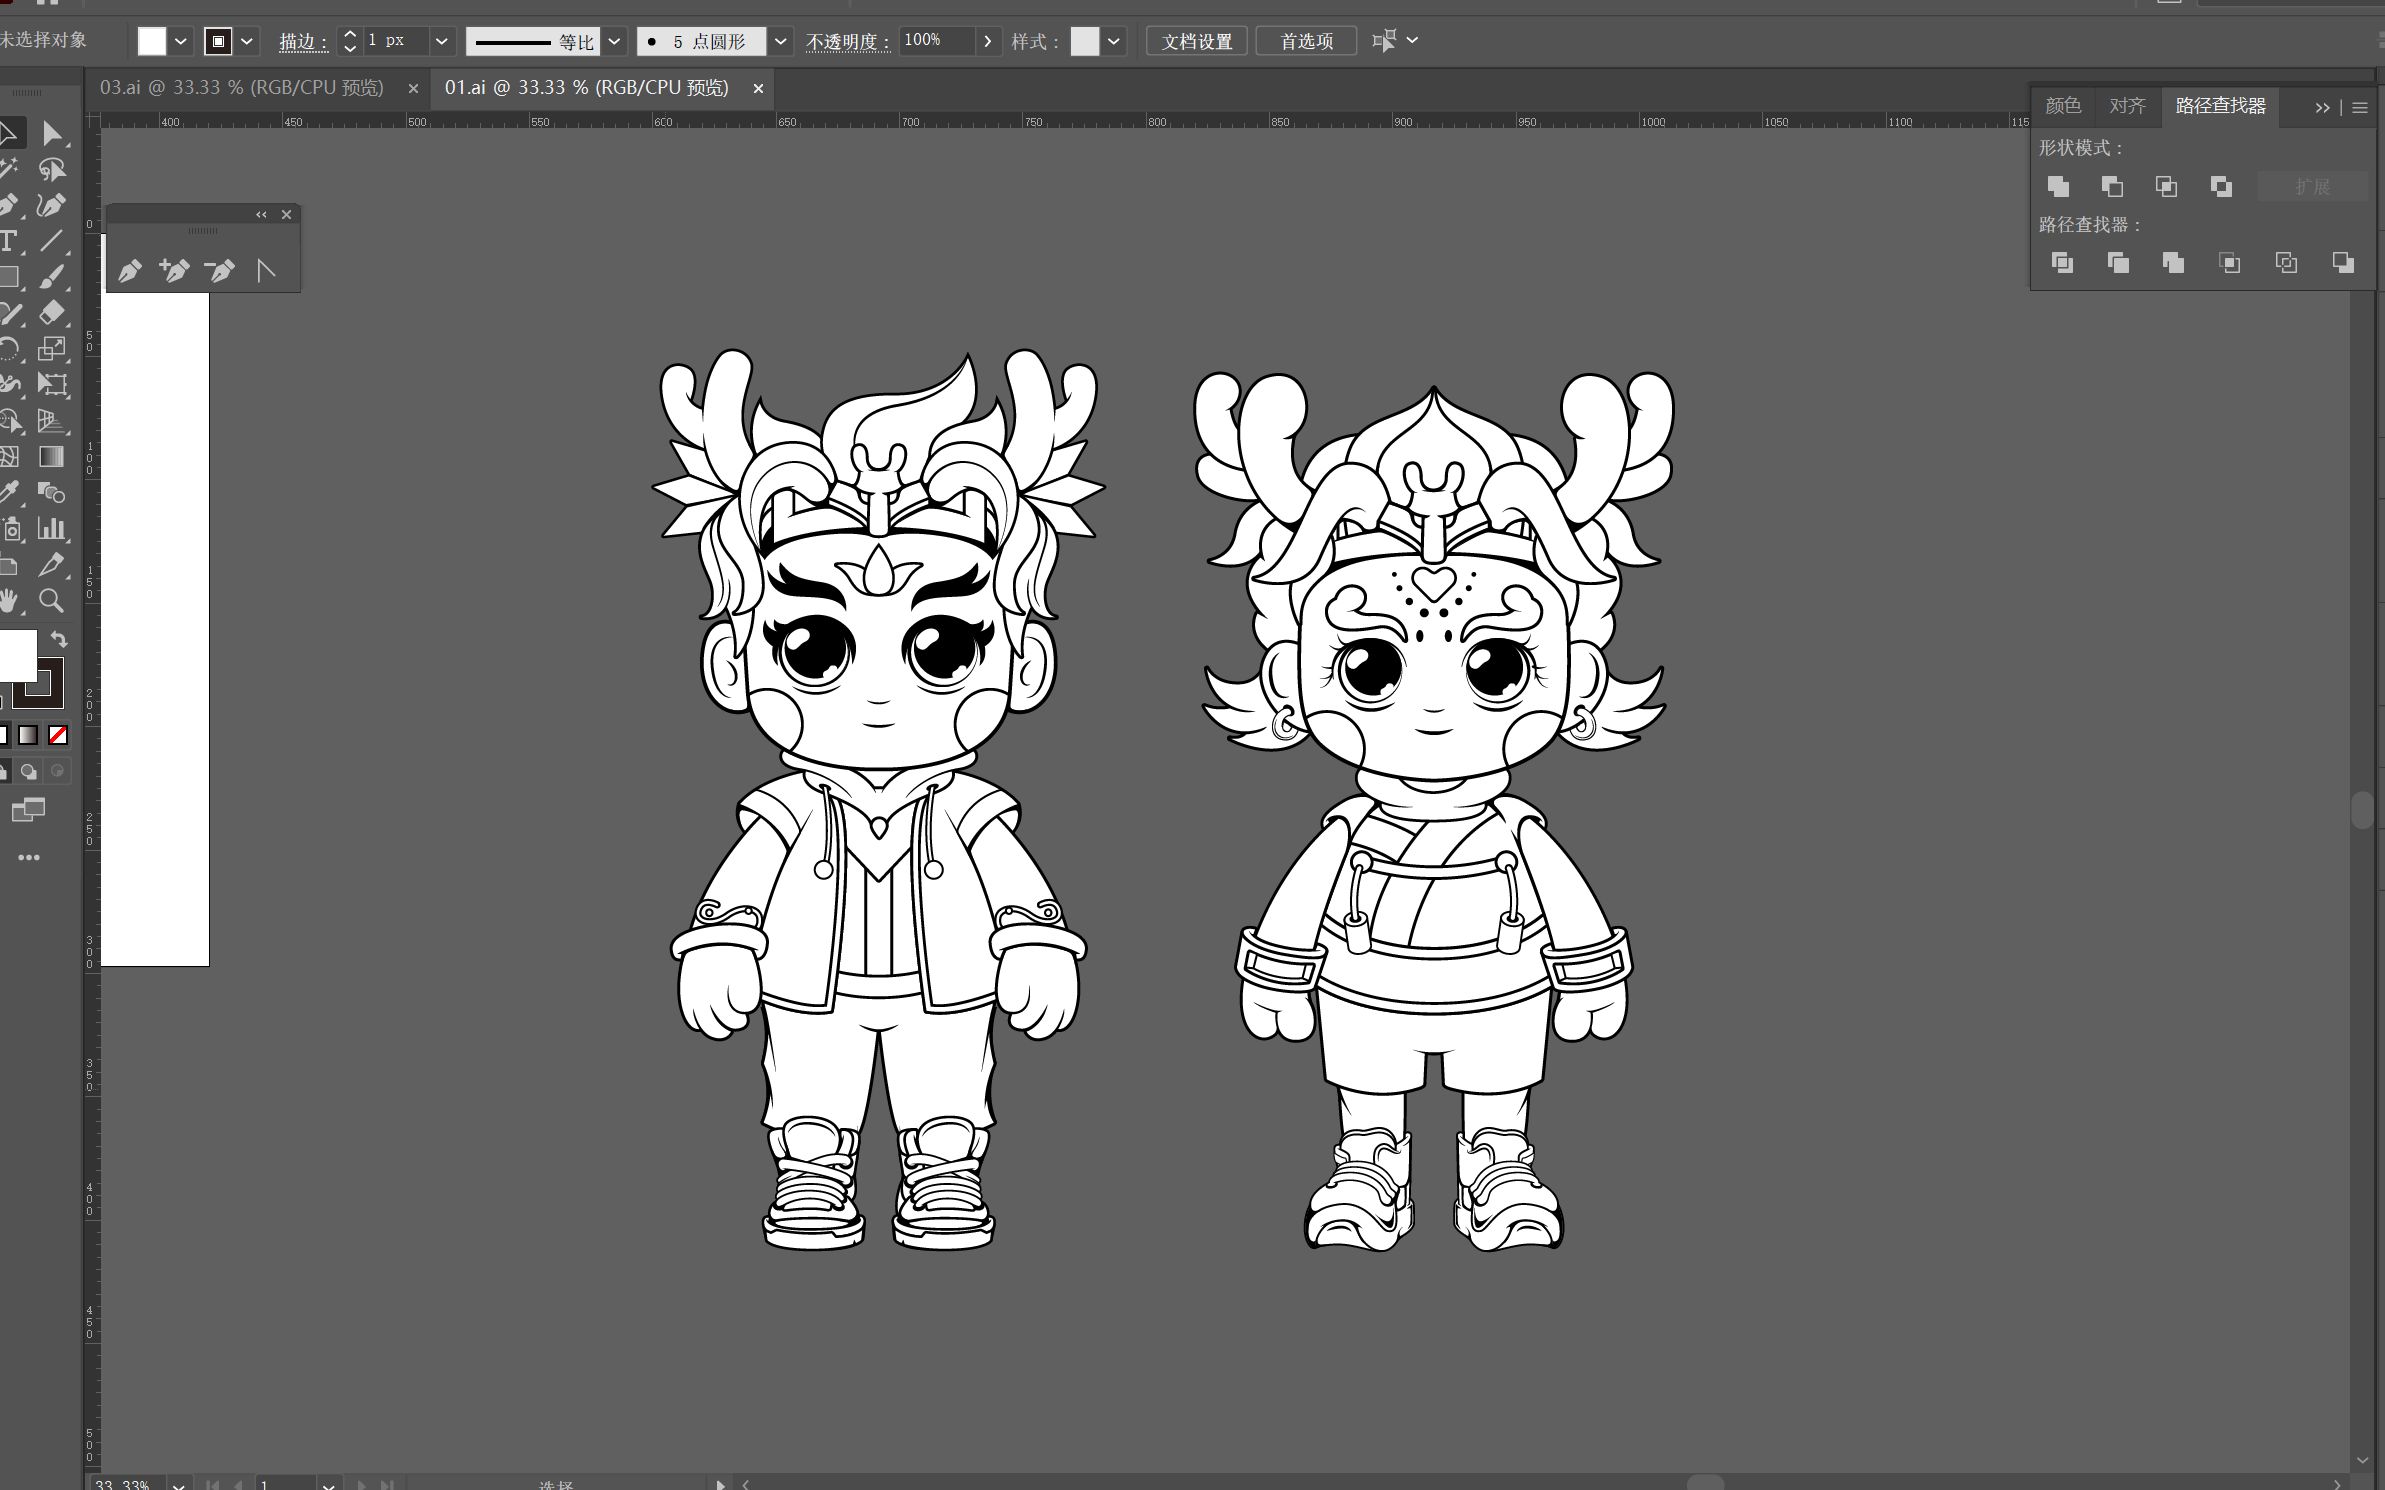Select the Add Anchor Point tool
The width and height of the screenshot is (2385, 1490).
[174, 271]
